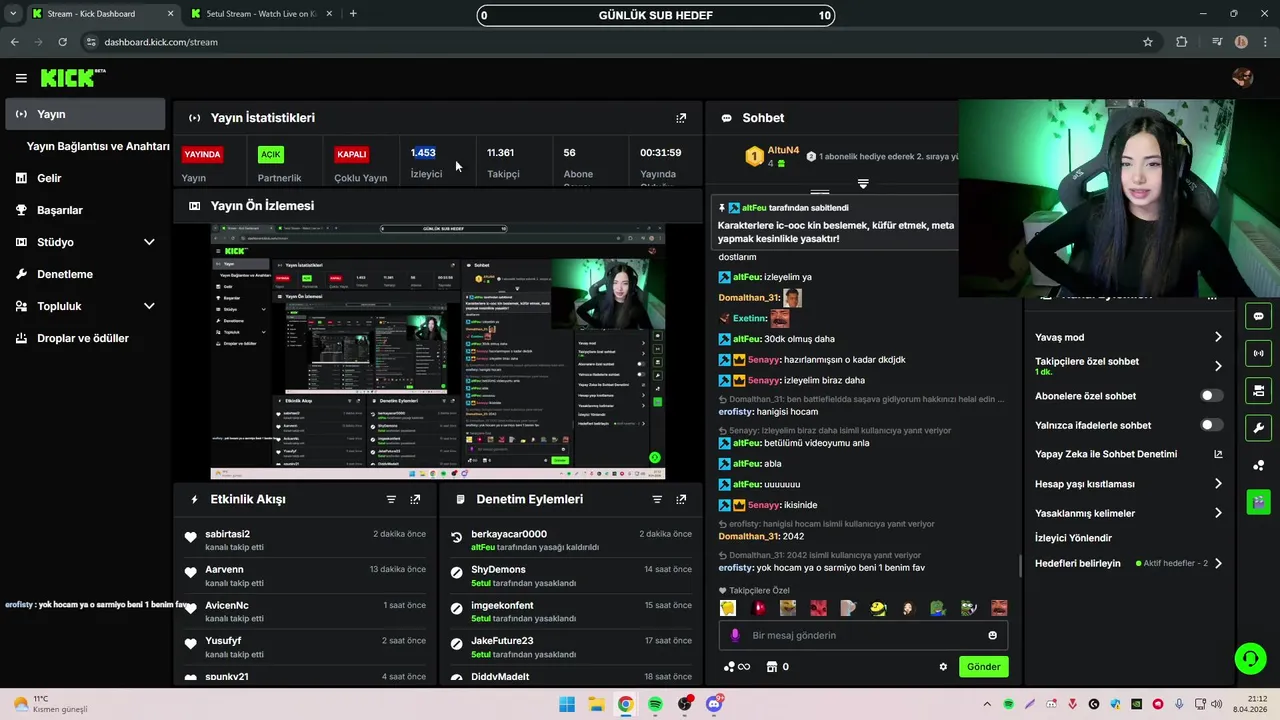Image resolution: width=1280 pixels, height=720 pixels.
Task: Open chat settings gear next to Gönder
Action: (942, 667)
